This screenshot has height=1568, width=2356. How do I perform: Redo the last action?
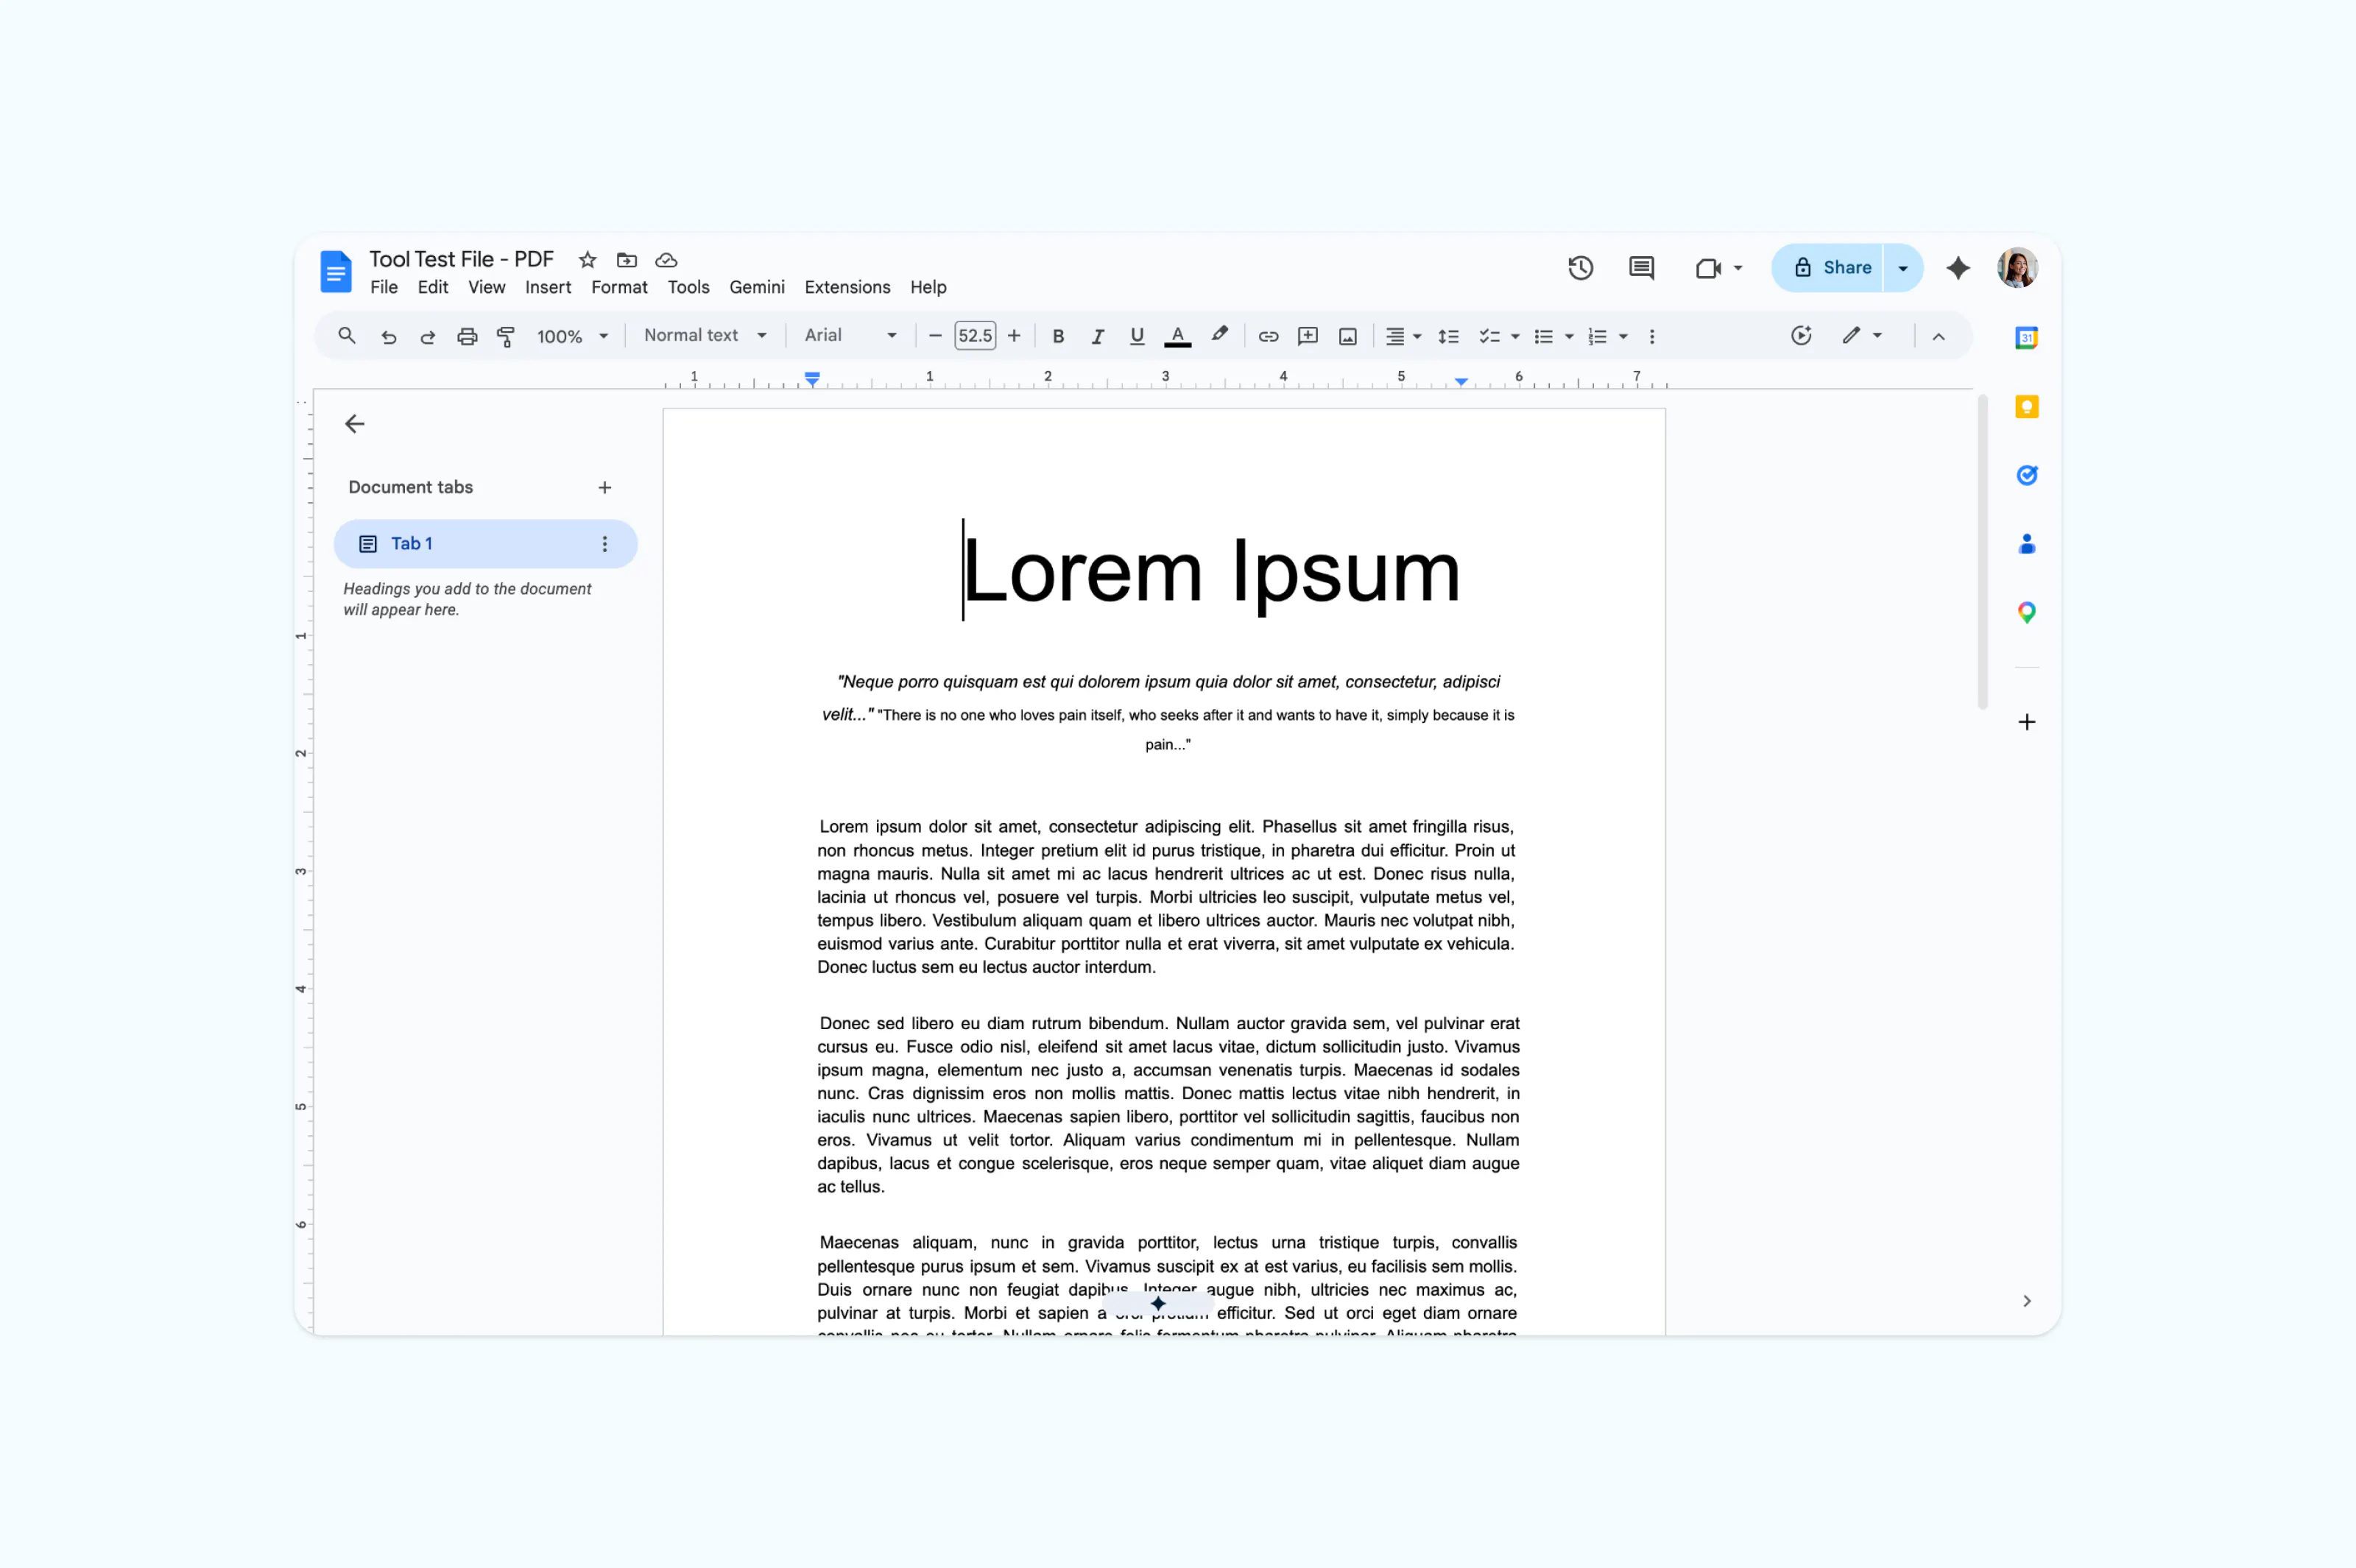click(427, 337)
